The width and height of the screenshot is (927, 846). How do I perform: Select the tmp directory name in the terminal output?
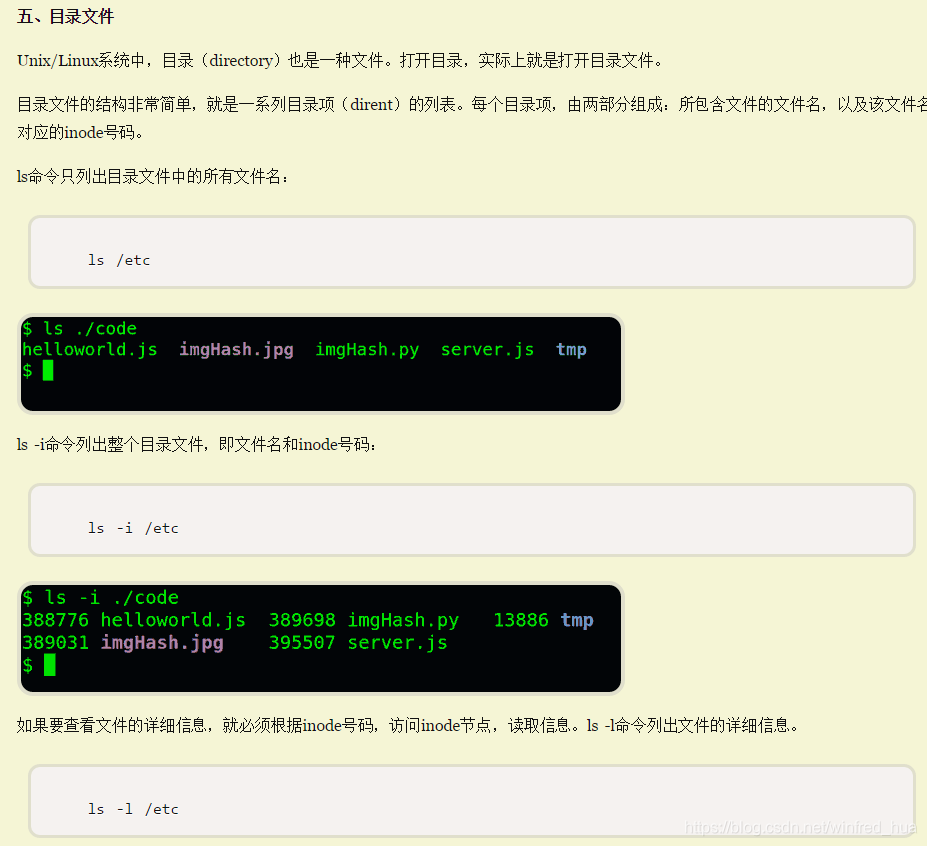(x=571, y=349)
